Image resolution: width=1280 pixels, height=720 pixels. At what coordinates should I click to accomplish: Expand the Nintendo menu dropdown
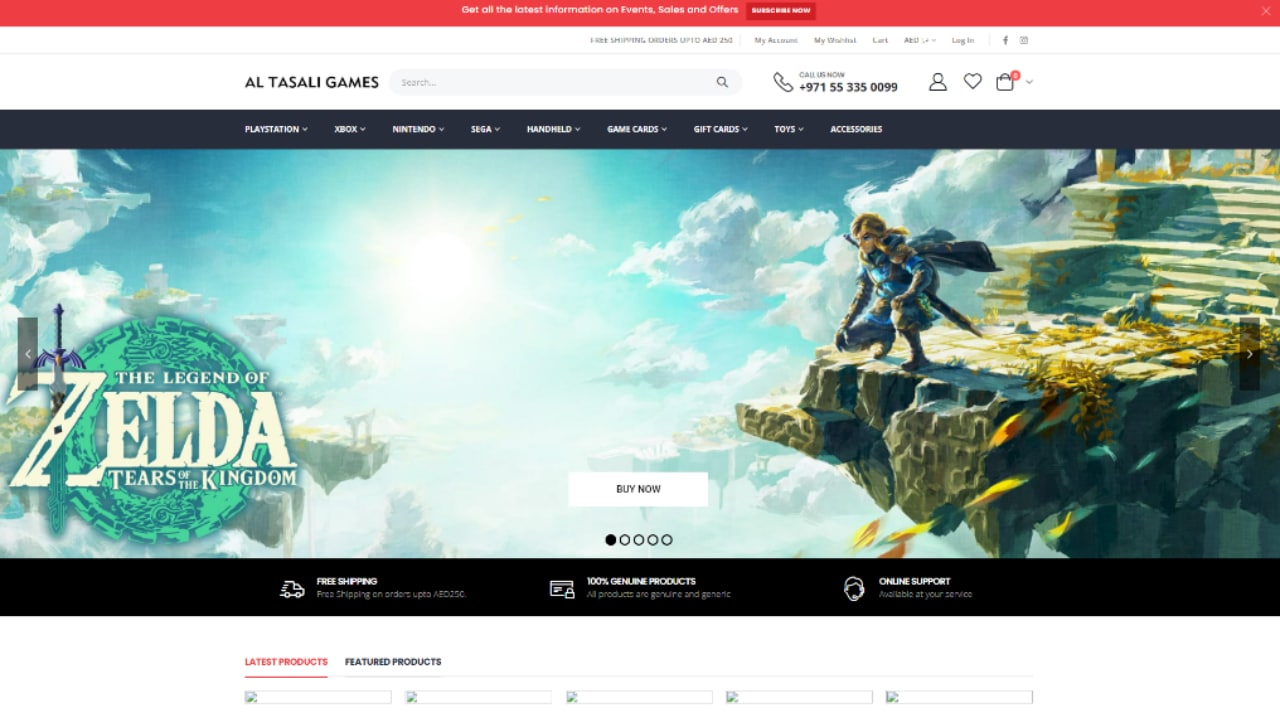tap(418, 129)
